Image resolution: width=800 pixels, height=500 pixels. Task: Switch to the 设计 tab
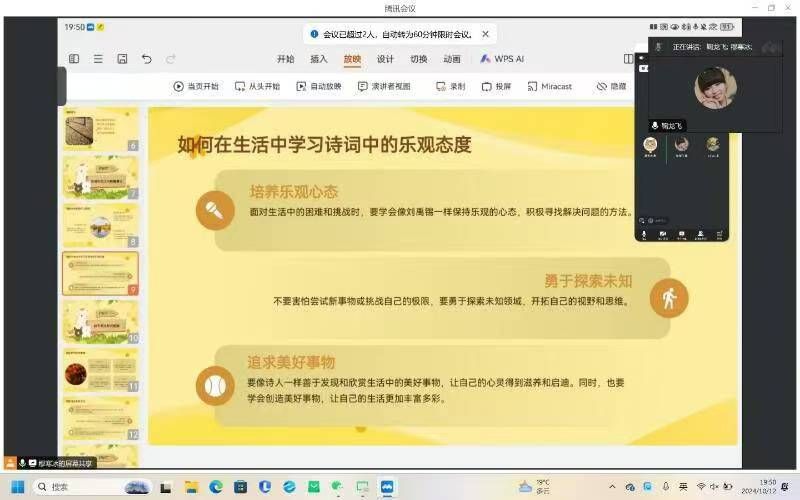coord(385,59)
